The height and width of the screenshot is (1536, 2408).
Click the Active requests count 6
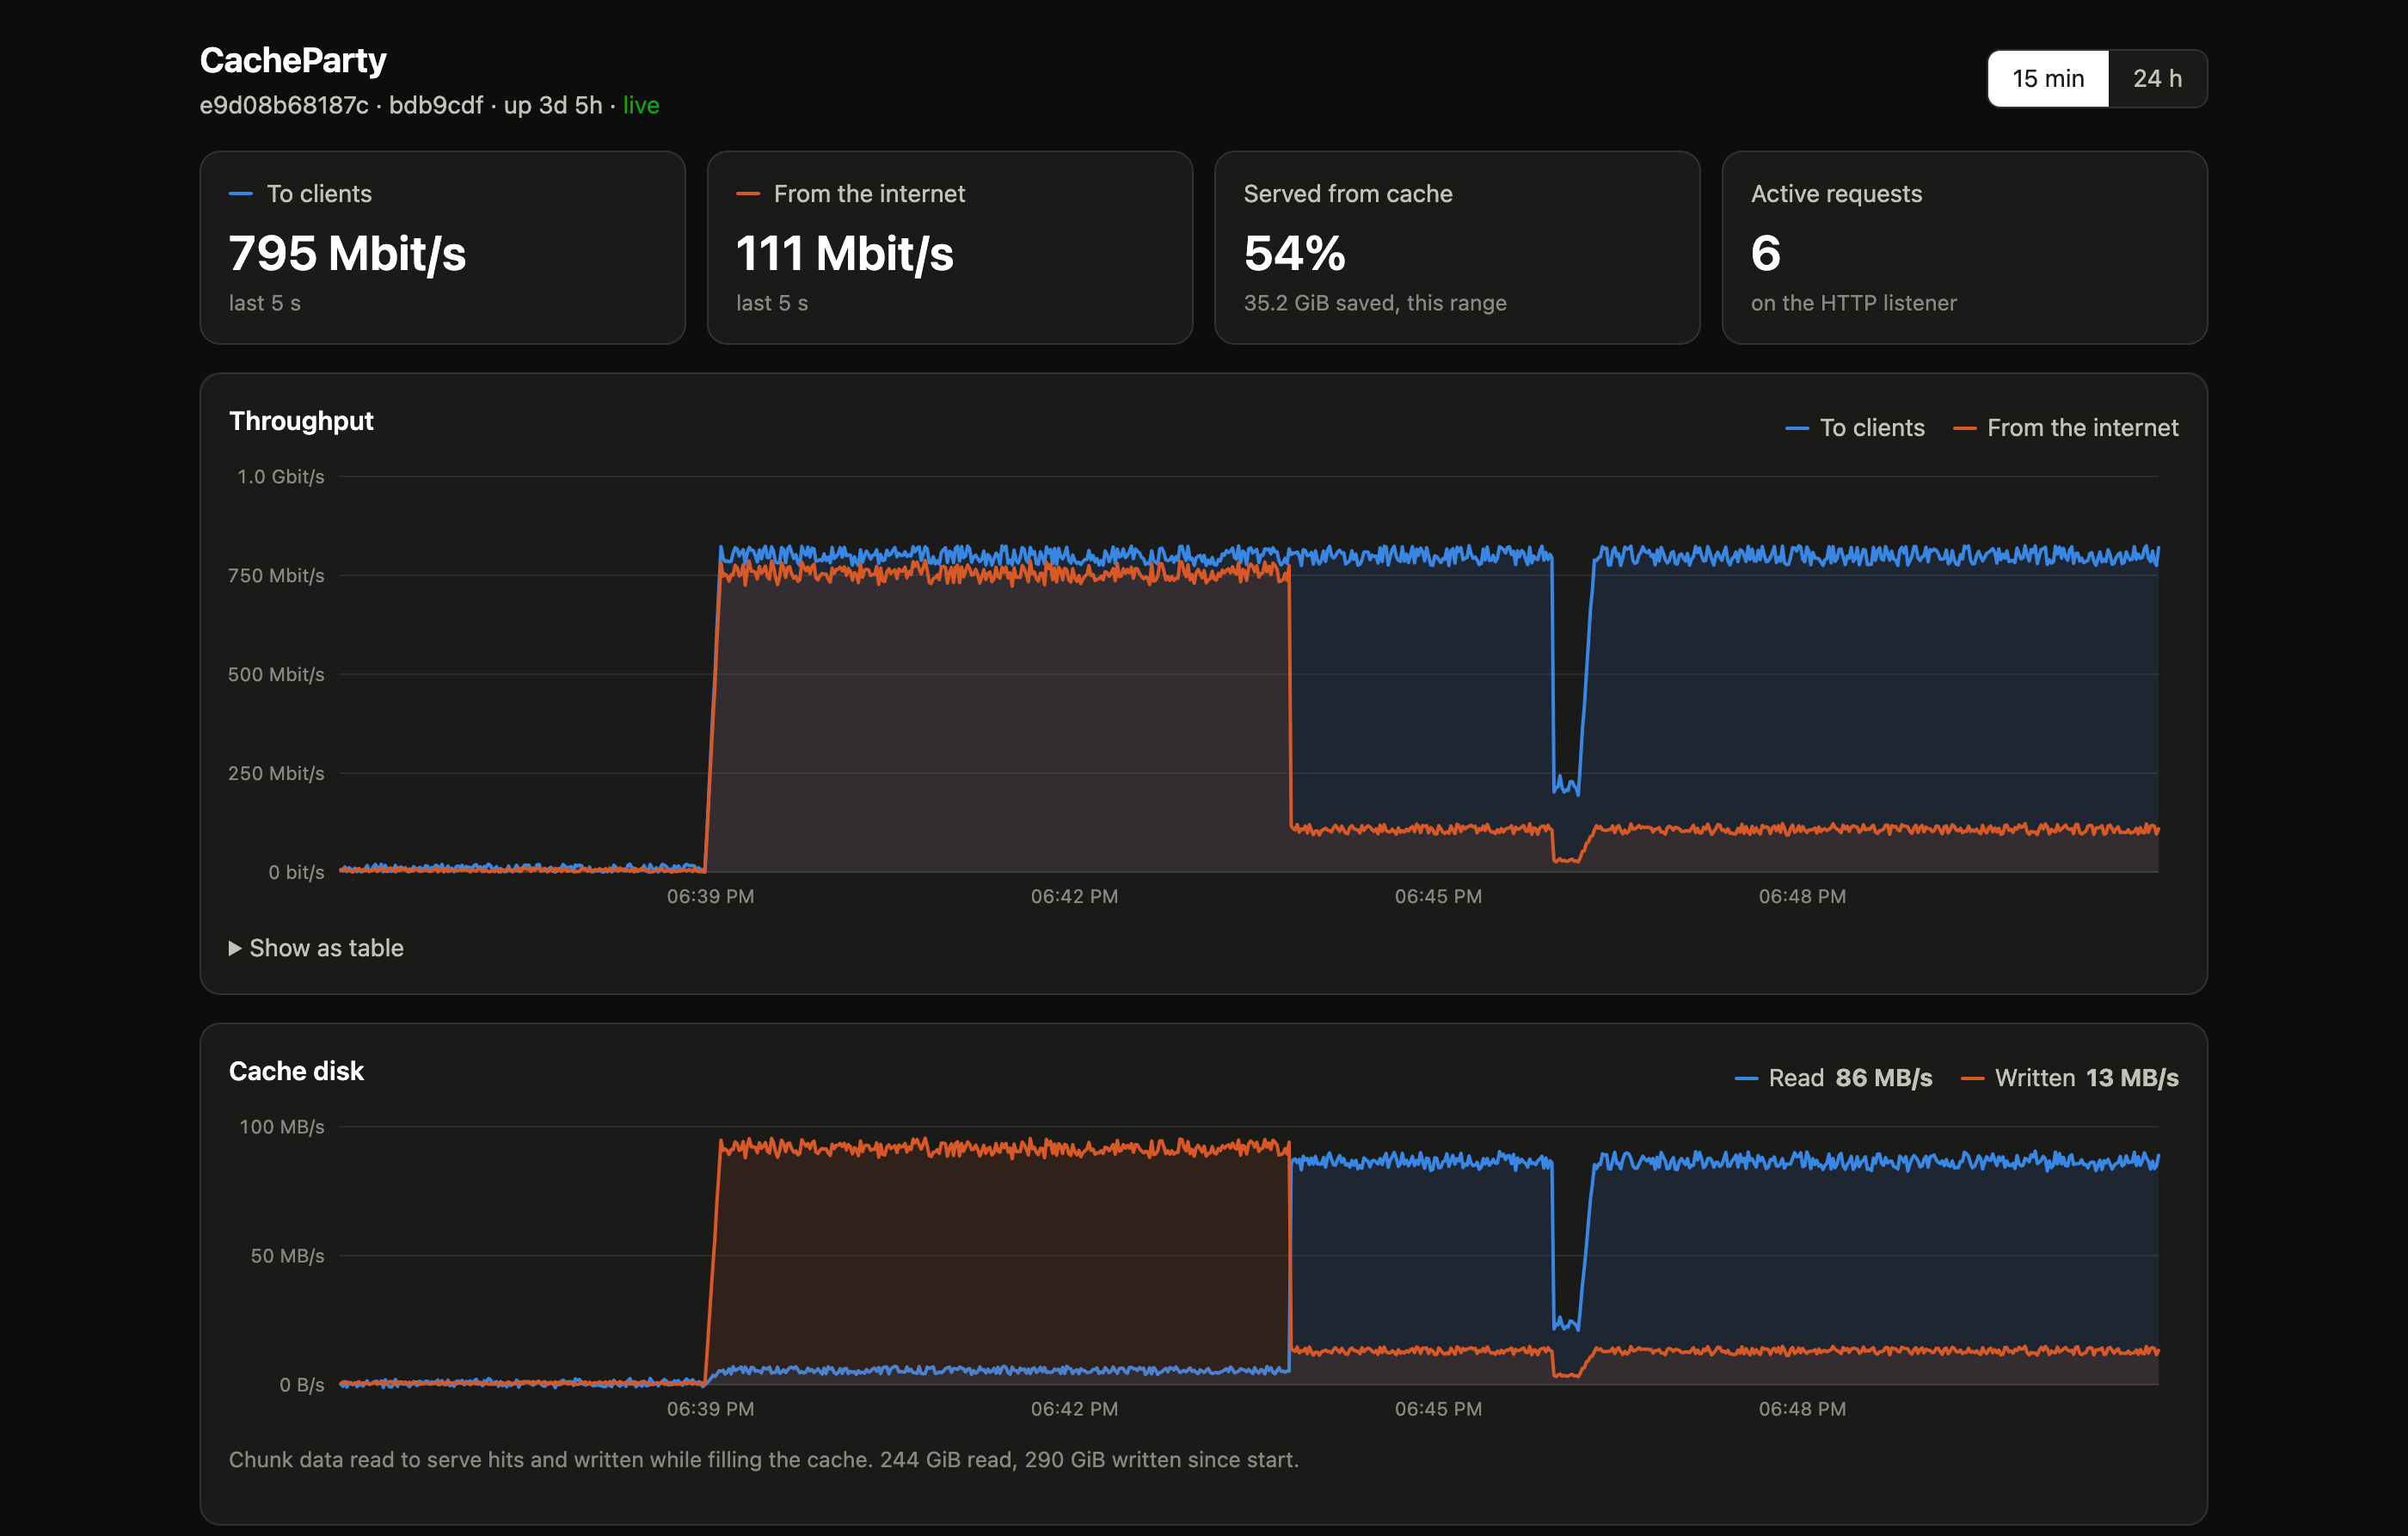1766,253
